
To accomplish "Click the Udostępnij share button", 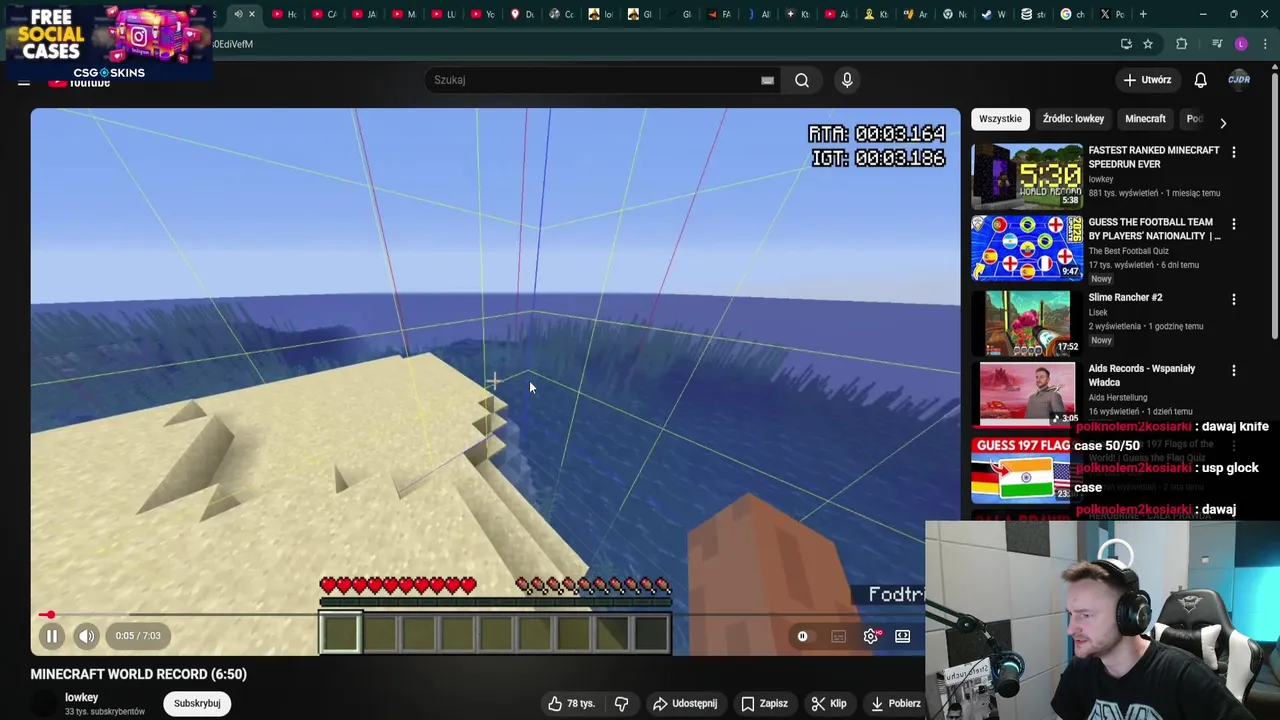I will pyautogui.click(x=685, y=704).
